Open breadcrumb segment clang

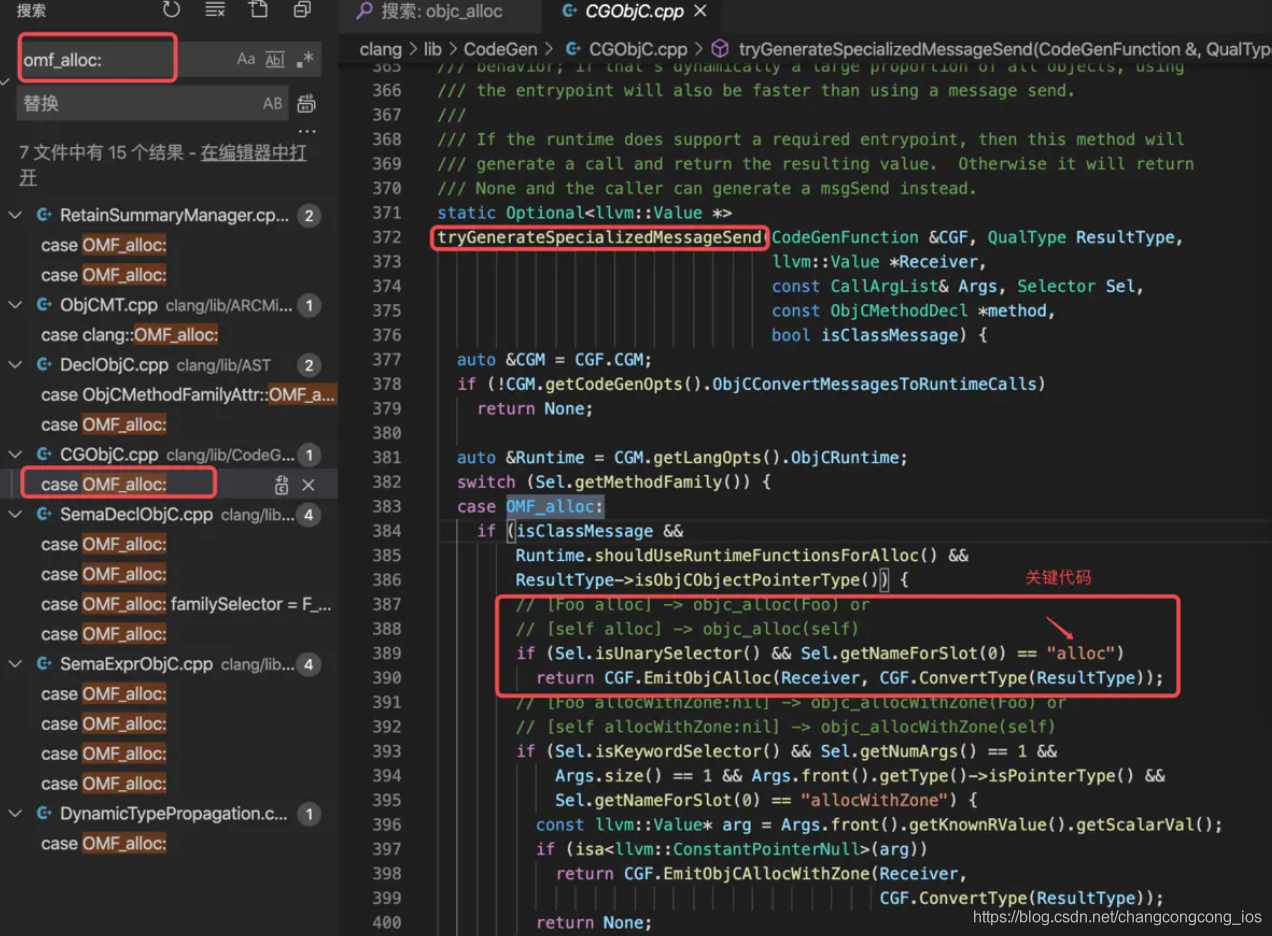pyautogui.click(x=380, y=48)
